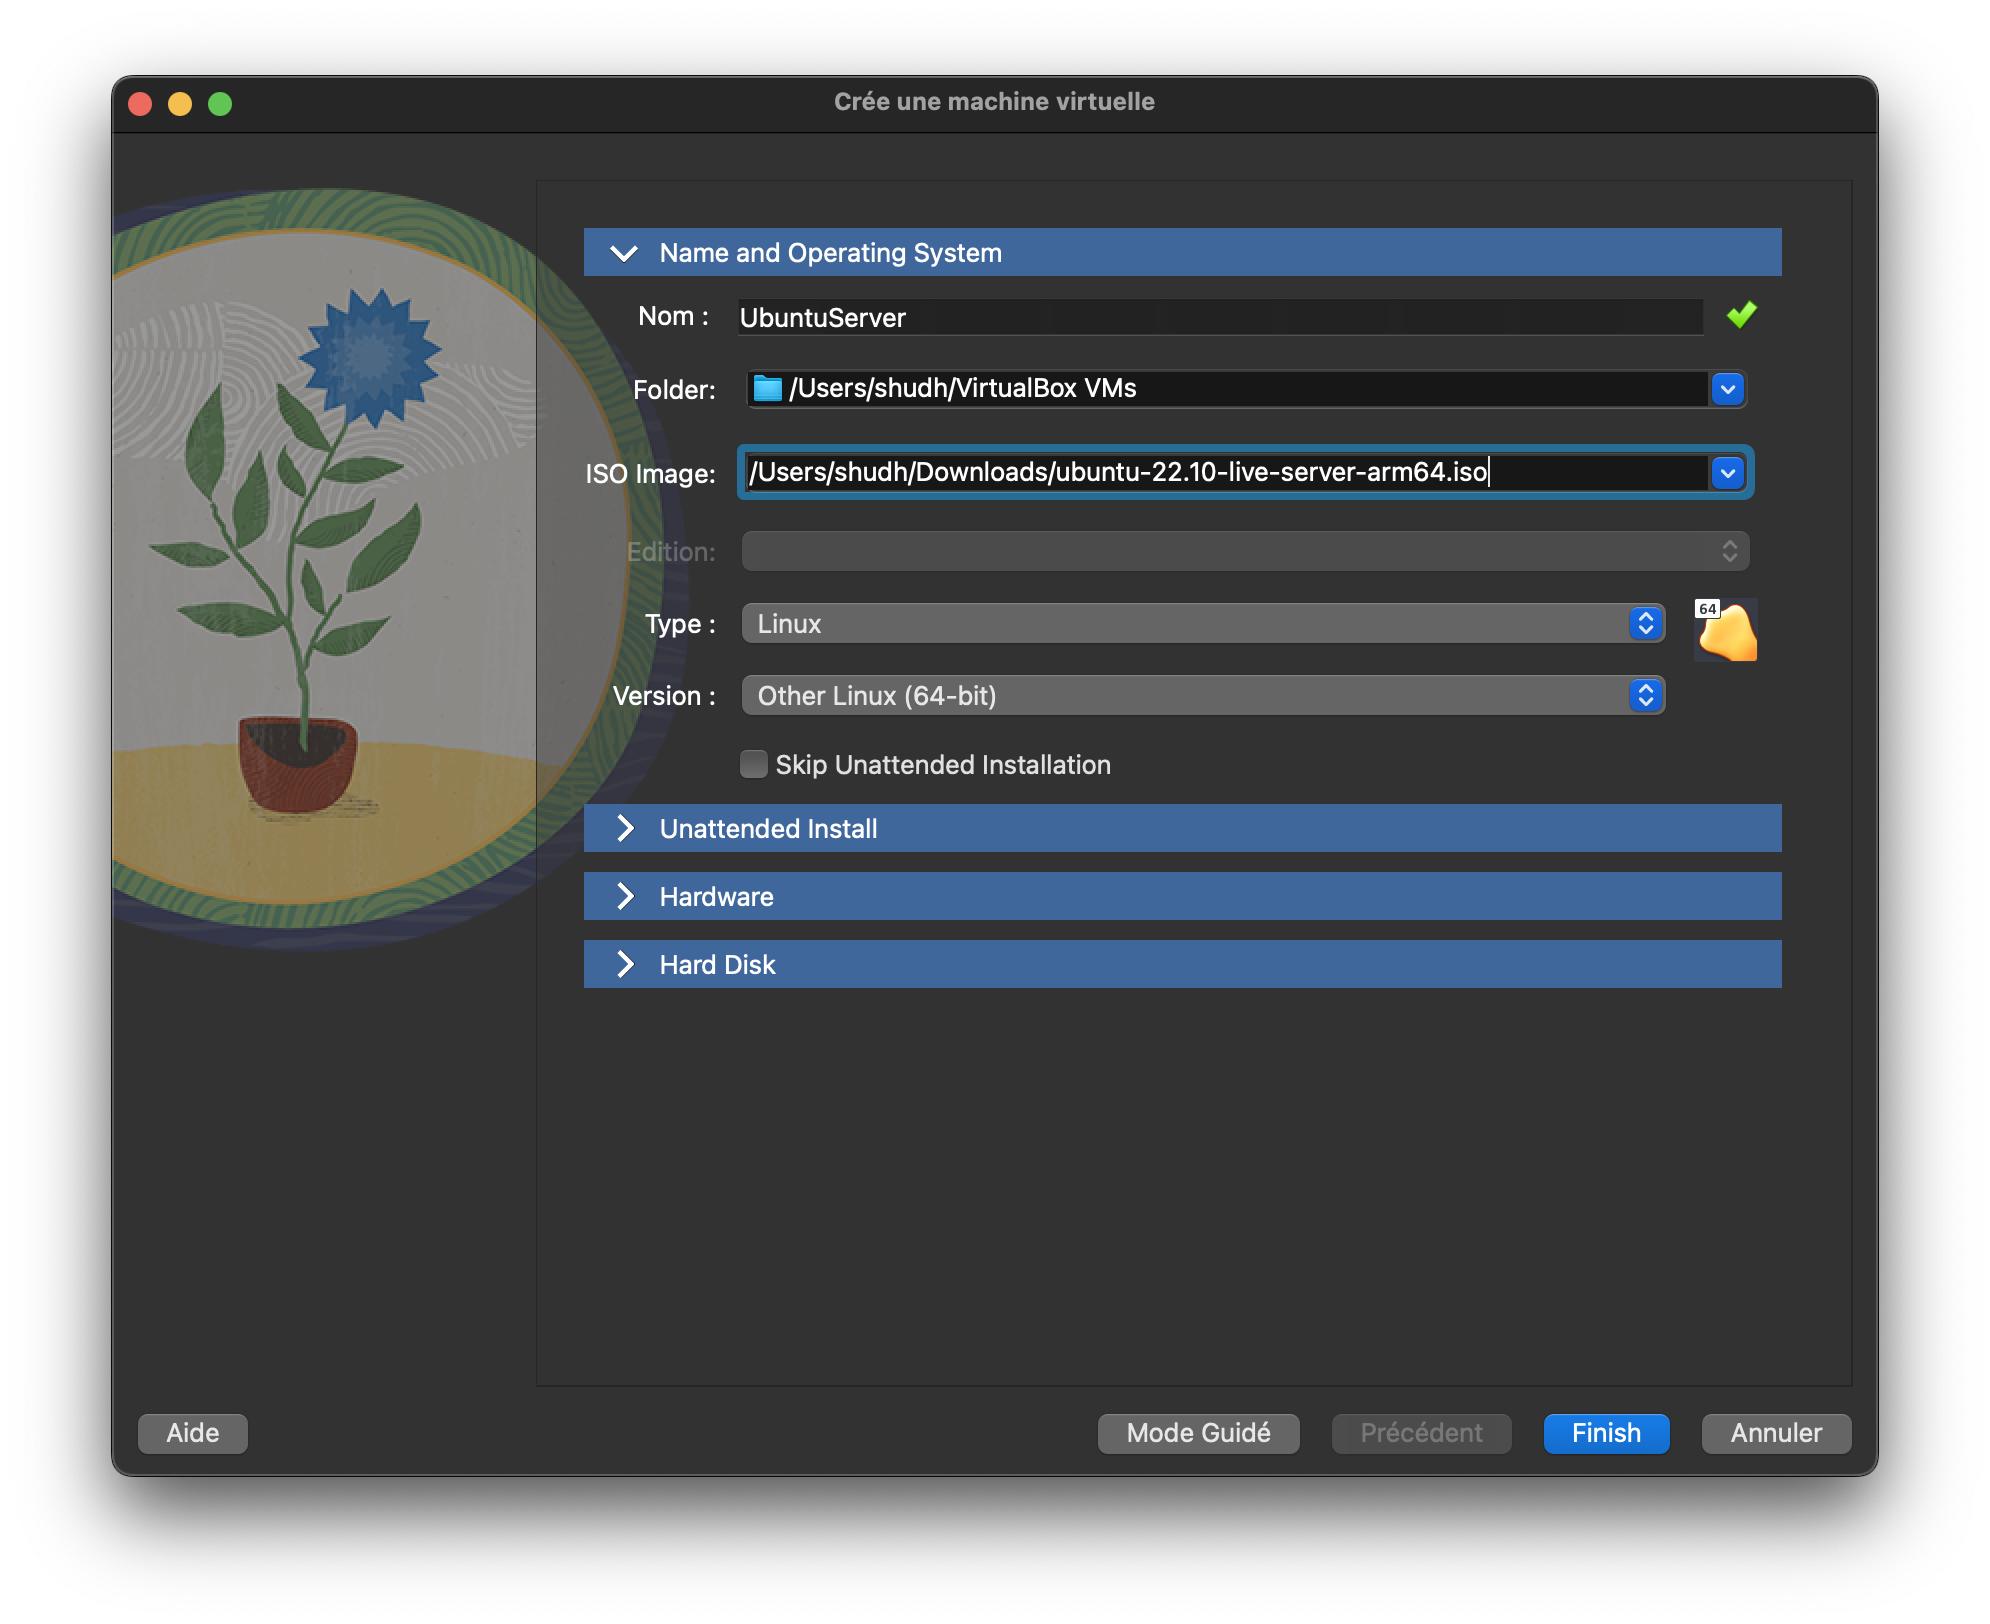Click the downward chevron of Name and Operating System
Image resolution: width=1990 pixels, height=1624 pixels.
coord(625,252)
